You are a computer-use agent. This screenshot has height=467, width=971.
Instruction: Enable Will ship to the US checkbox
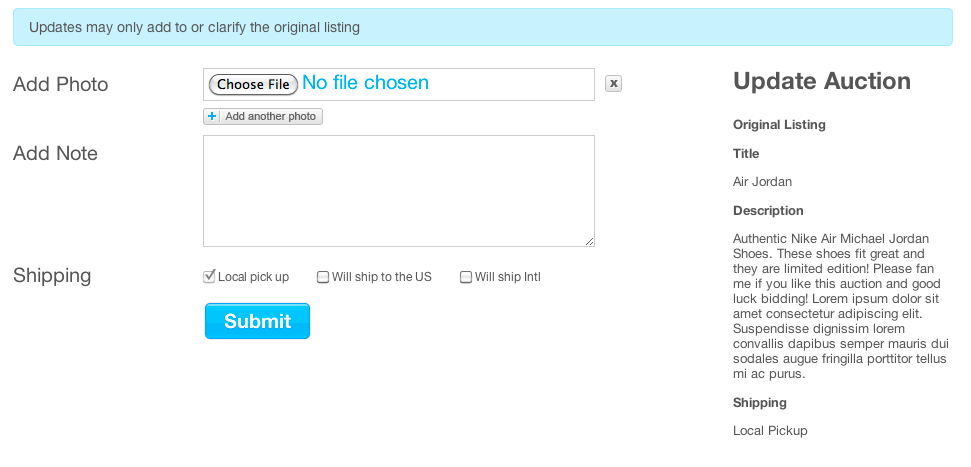click(x=323, y=277)
